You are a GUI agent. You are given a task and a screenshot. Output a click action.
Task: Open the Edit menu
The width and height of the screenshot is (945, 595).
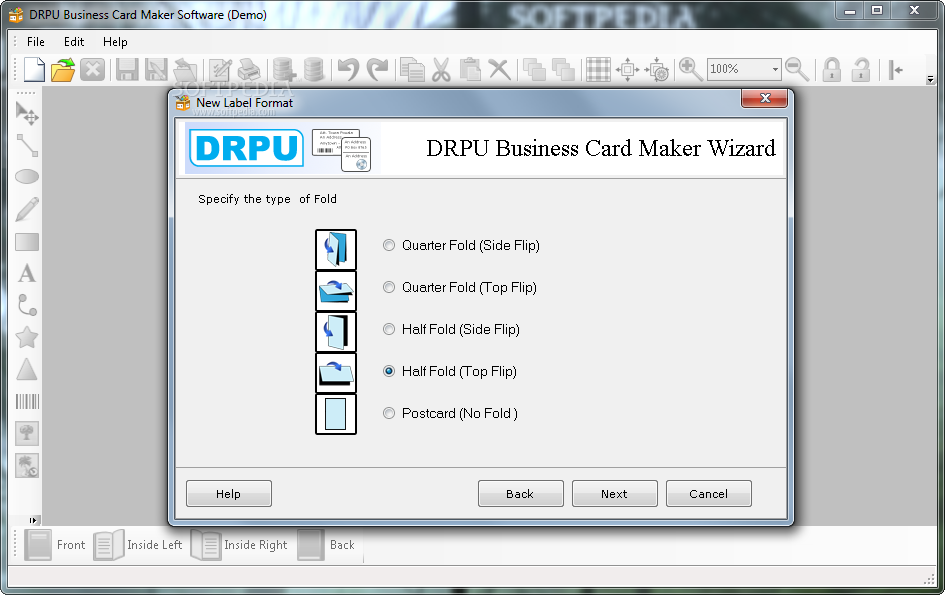tap(74, 42)
